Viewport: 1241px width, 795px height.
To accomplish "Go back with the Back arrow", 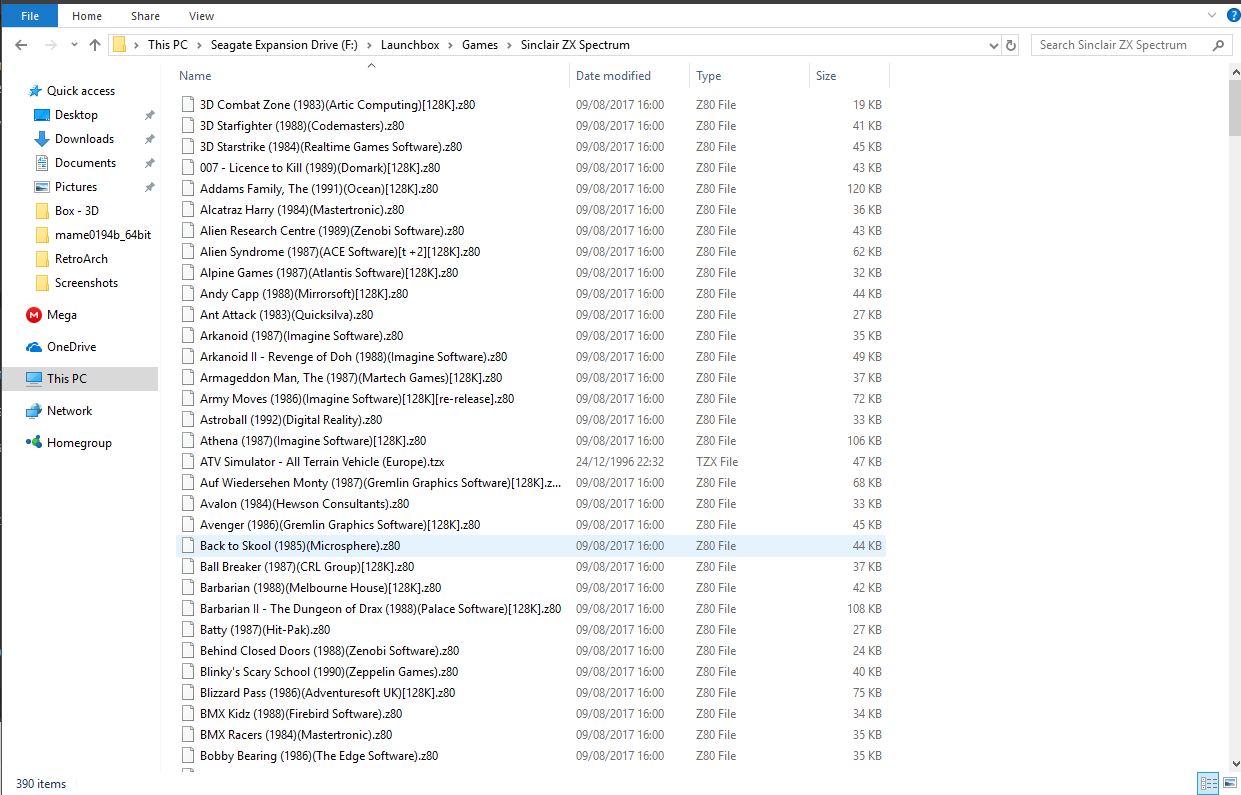I will (x=22, y=45).
